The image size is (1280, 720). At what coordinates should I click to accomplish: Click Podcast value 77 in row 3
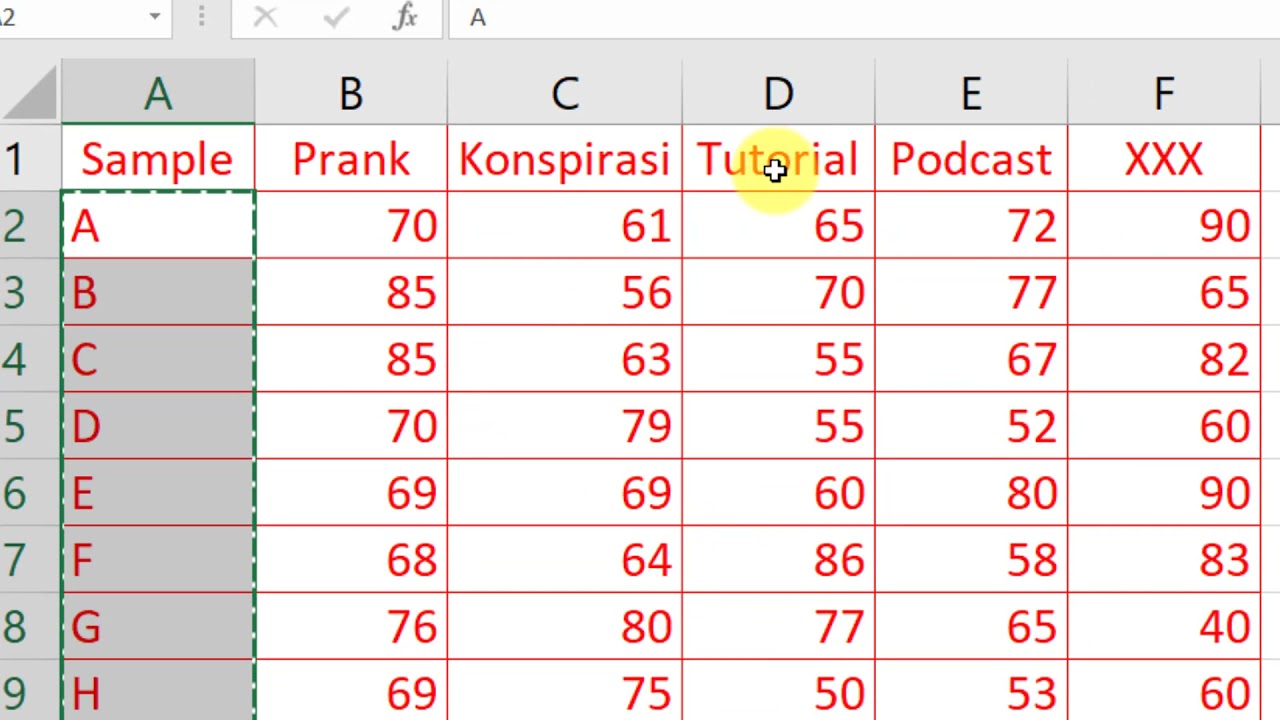coord(972,293)
